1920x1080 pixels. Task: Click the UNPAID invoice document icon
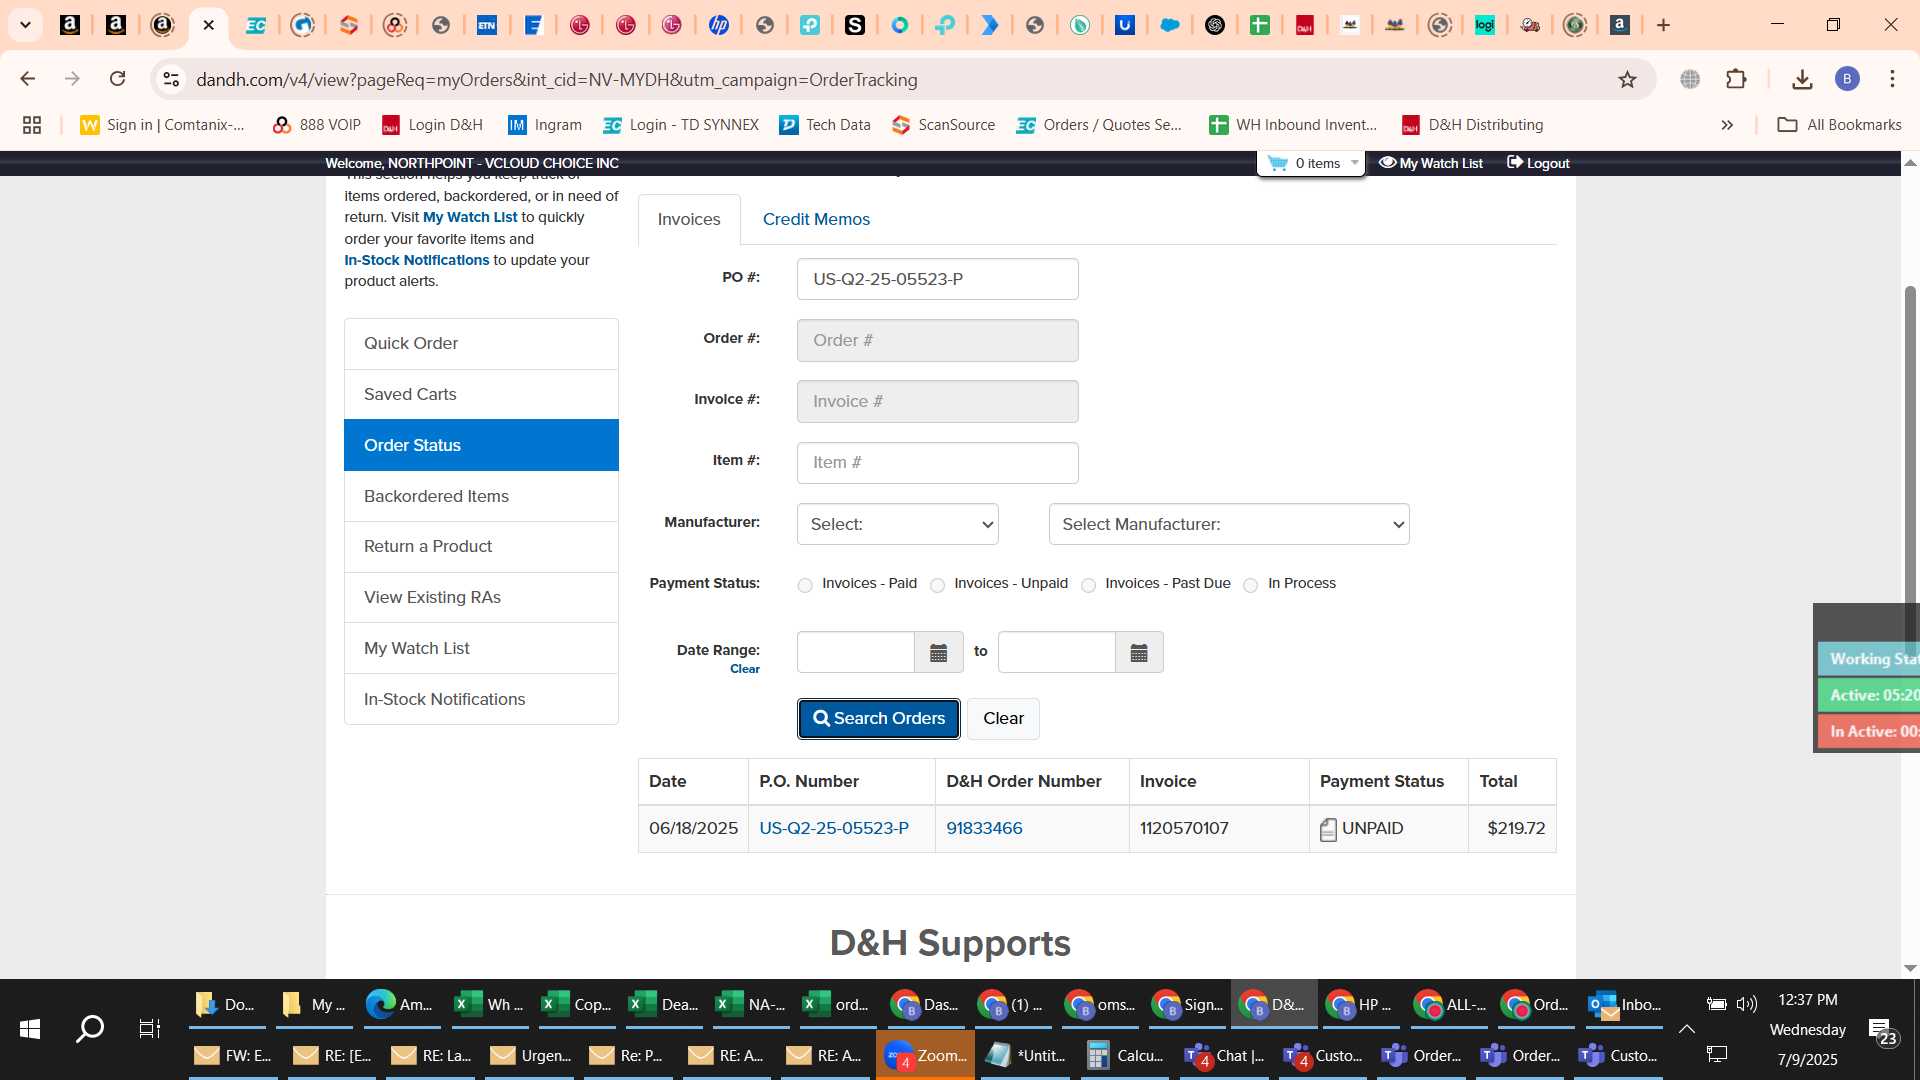pyautogui.click(x=1328, y=829)
